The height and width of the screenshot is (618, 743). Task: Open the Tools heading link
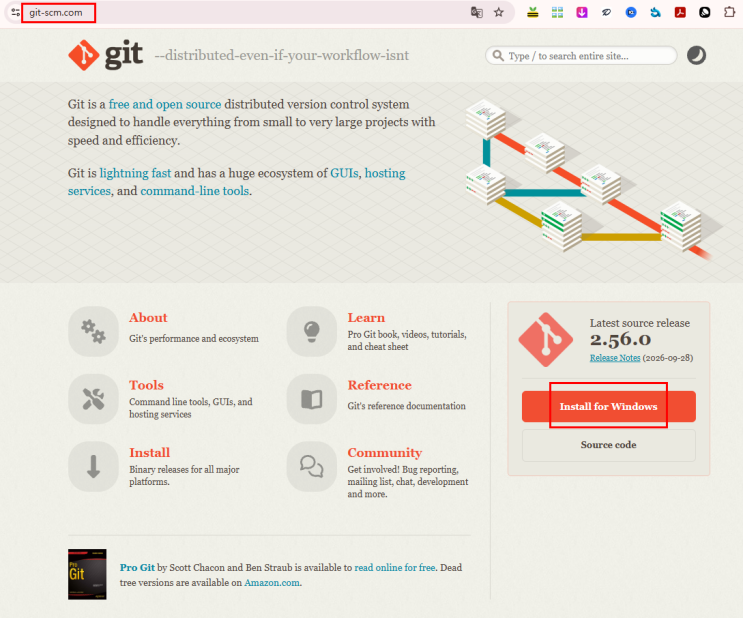pyautogui.click(x=146, y=385)
